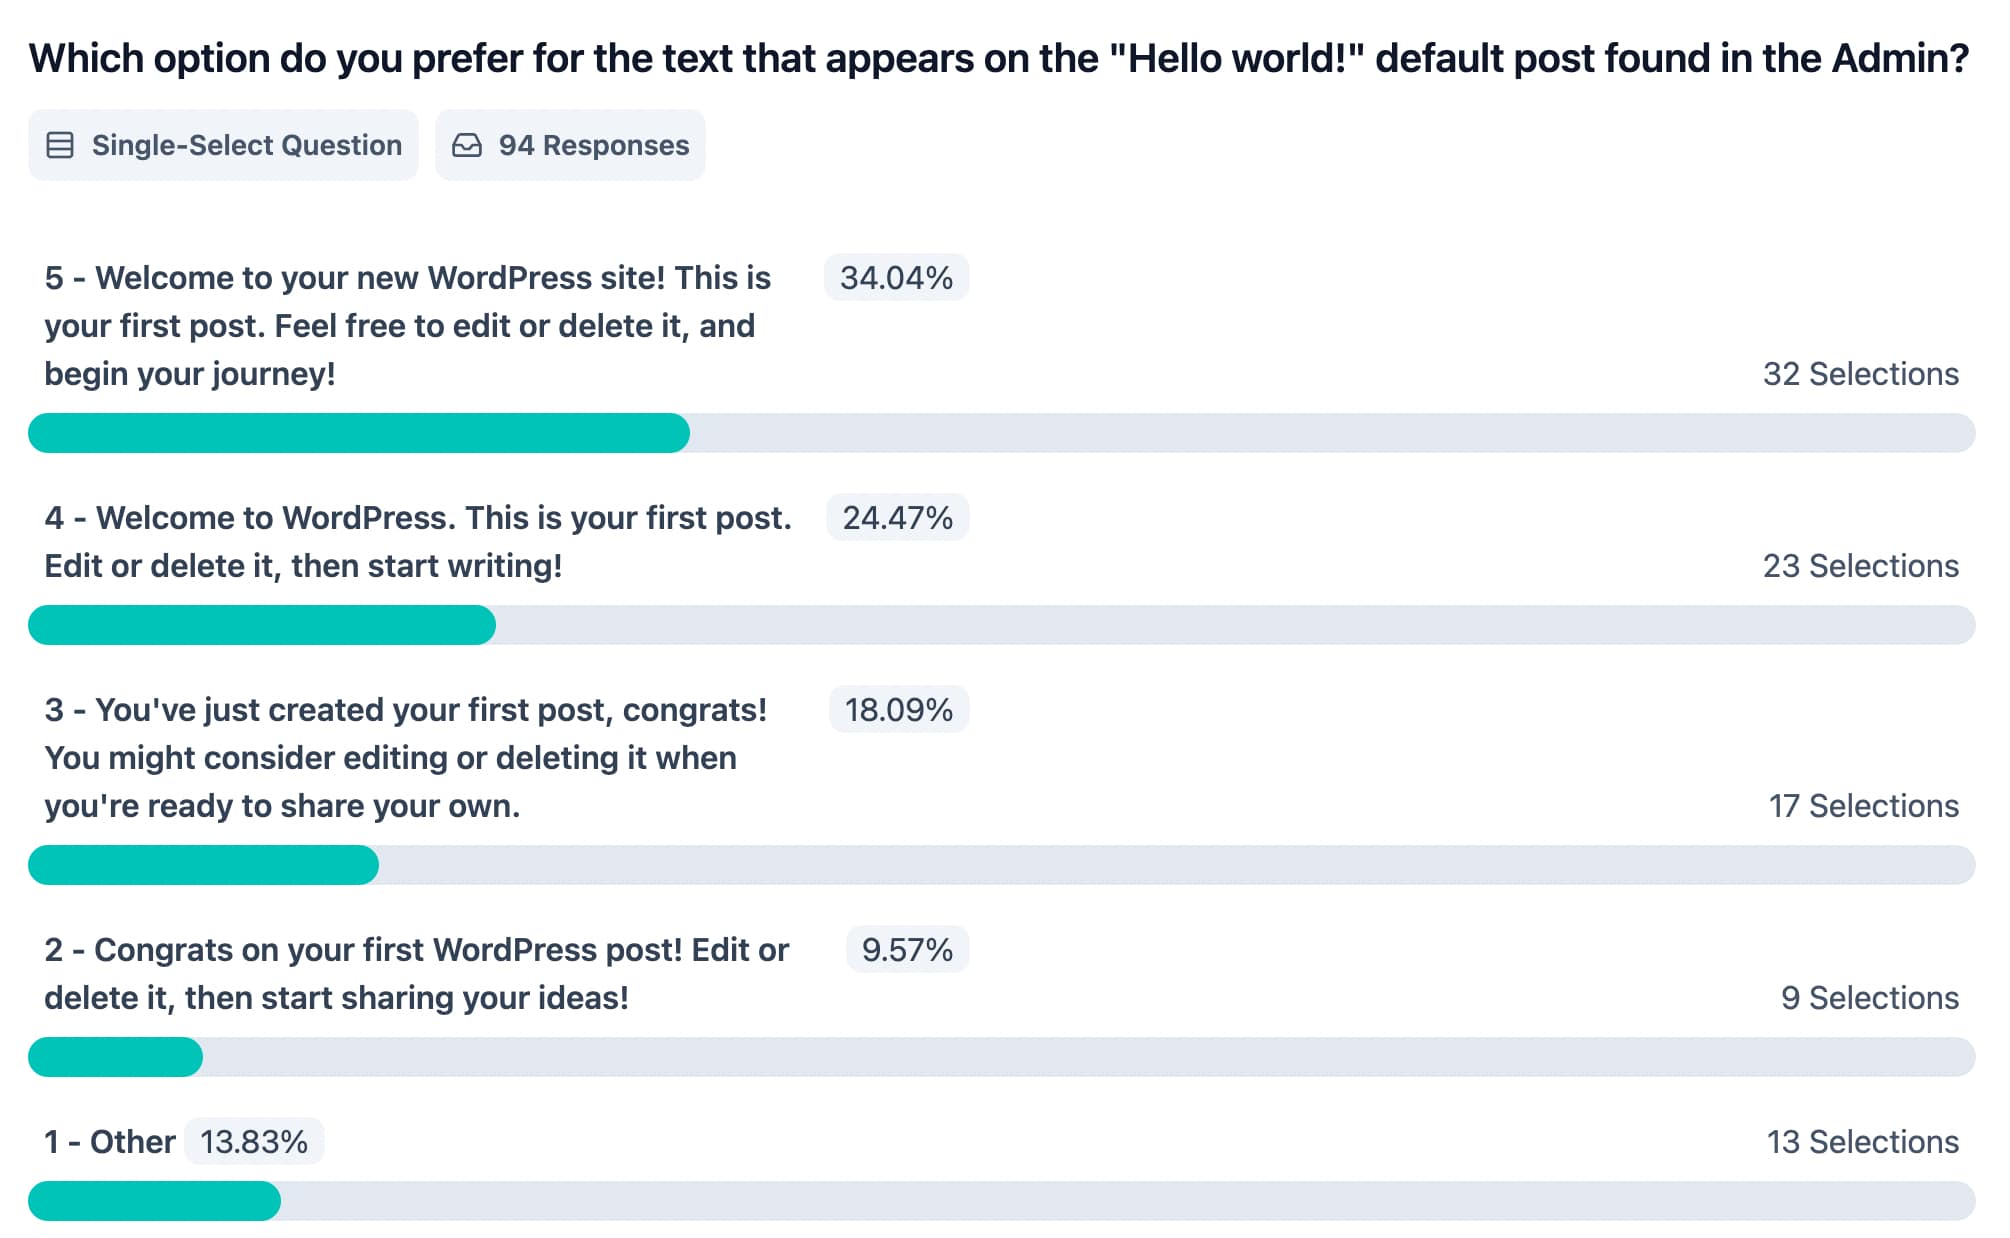This screenshot has height=1238, width=2010.
Task: Select the '1 - Other' option label
Action: pyautogui.click(x=110, y=1142)
